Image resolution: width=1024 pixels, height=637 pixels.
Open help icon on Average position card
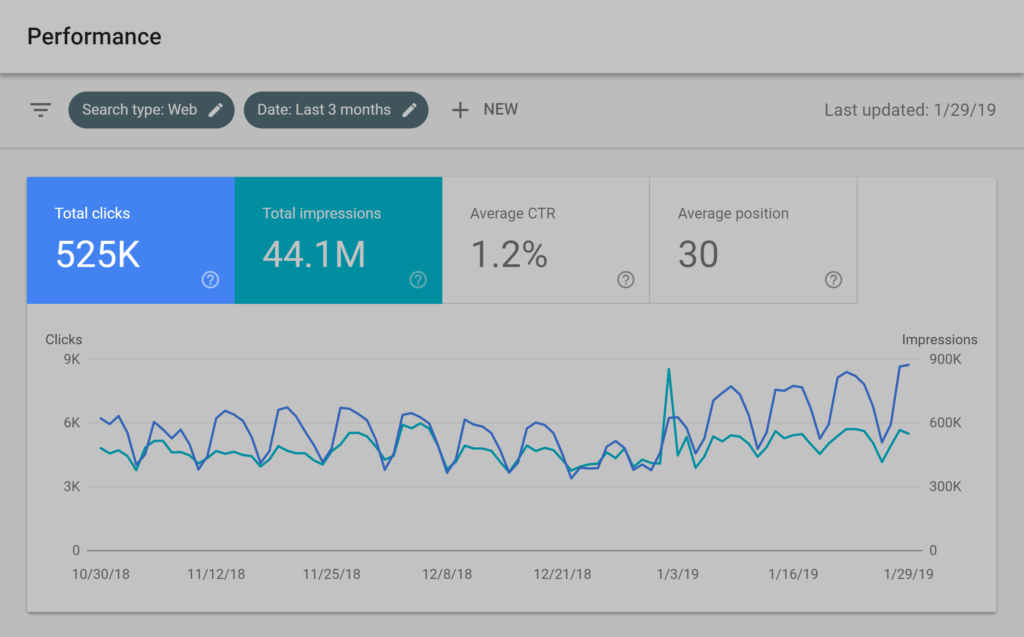[833, 280]
